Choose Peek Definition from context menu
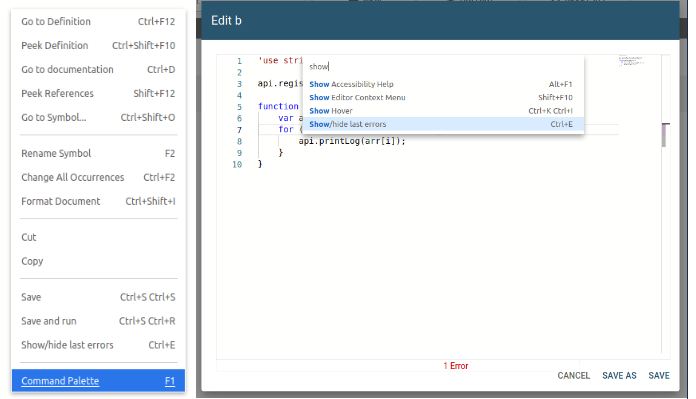 point(98,45)
